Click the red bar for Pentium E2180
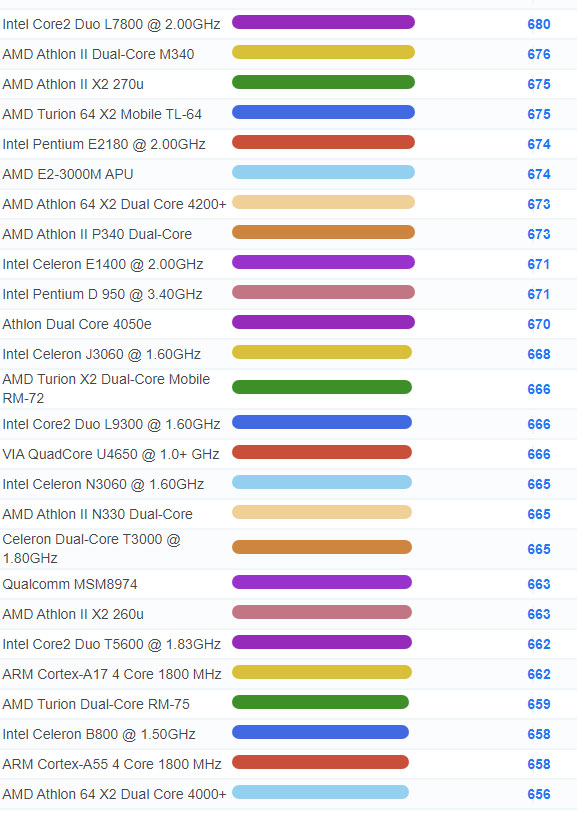 coord(323,143)
